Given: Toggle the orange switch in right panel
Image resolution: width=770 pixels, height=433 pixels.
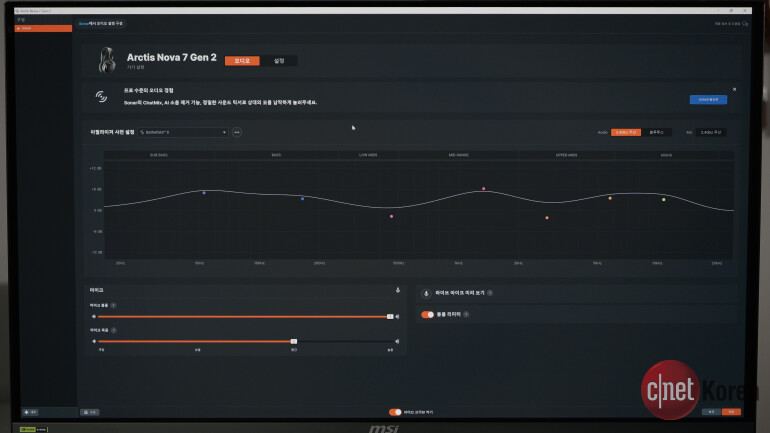Looking at the screenshot, I should tap(427, 314).
